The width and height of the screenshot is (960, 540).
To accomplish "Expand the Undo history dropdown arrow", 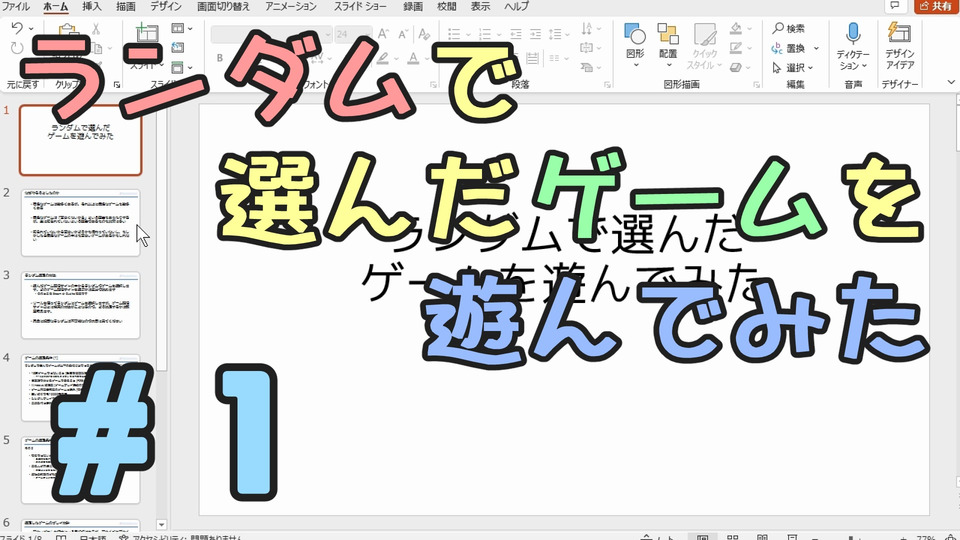I will point(31,29).
